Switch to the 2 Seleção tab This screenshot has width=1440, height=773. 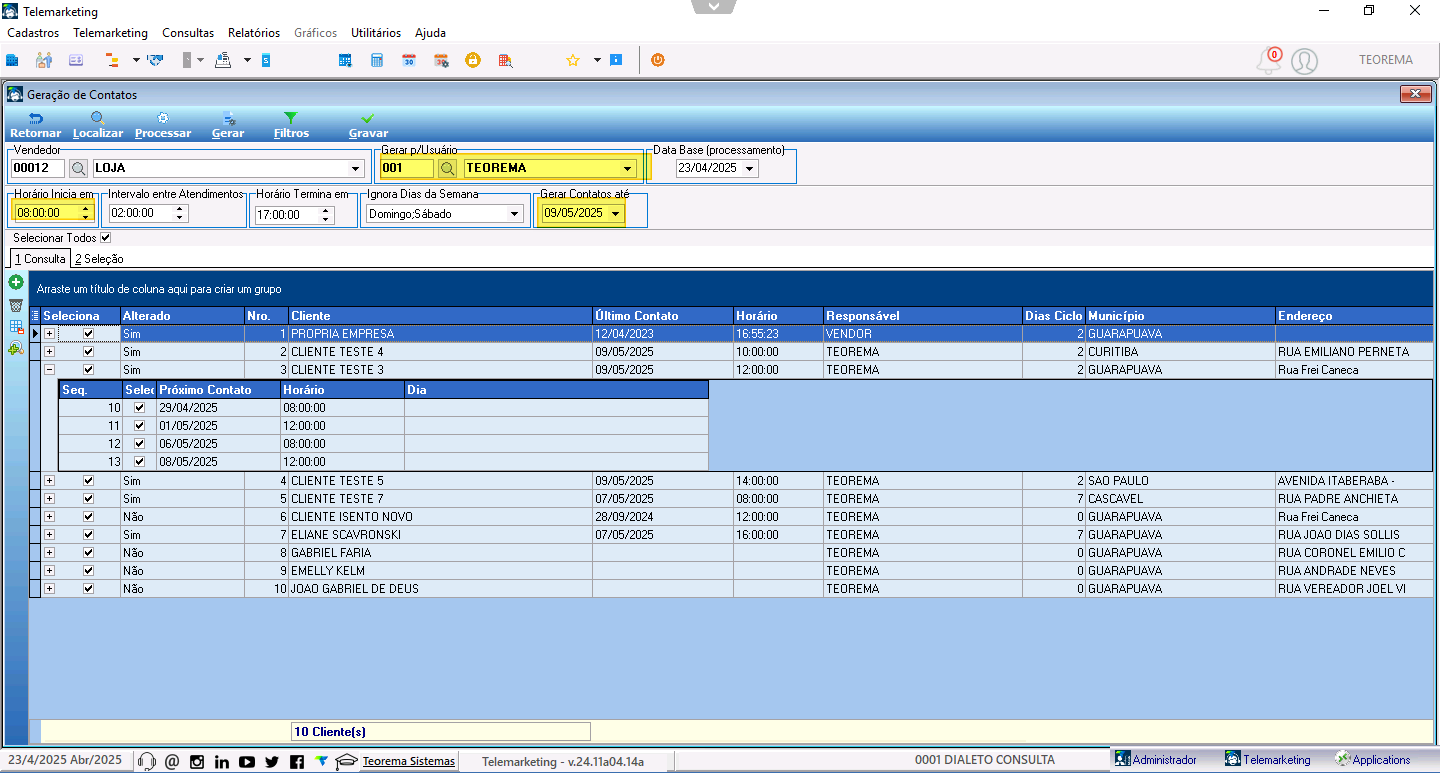coord(99,259)
